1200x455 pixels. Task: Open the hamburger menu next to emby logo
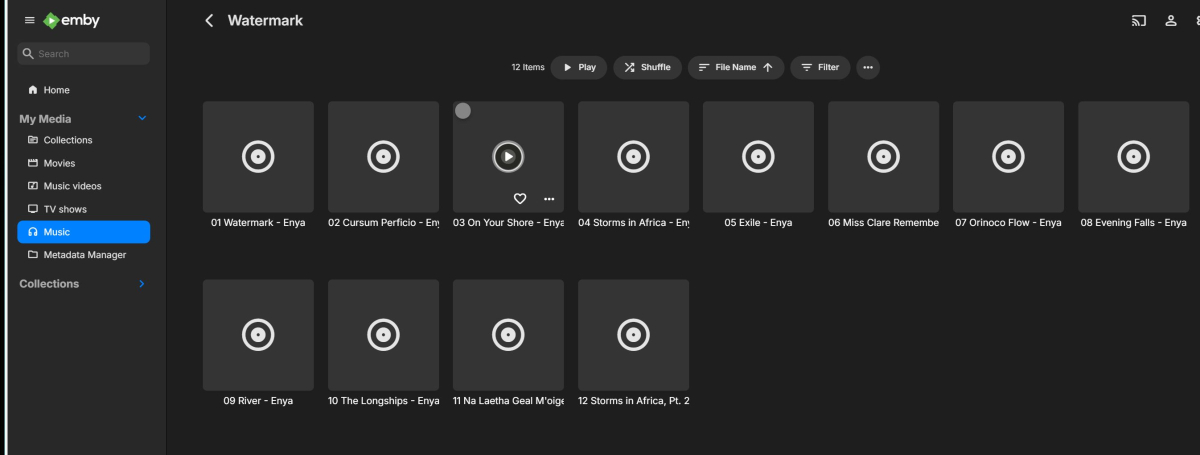29,20
